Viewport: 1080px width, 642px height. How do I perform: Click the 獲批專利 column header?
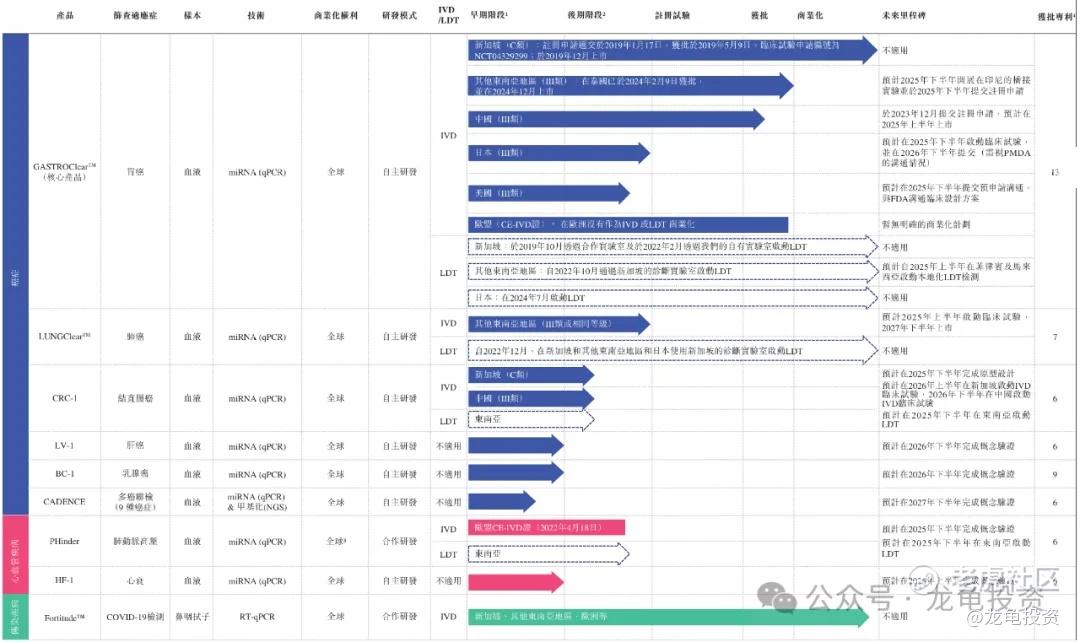tap(1055, 17)
